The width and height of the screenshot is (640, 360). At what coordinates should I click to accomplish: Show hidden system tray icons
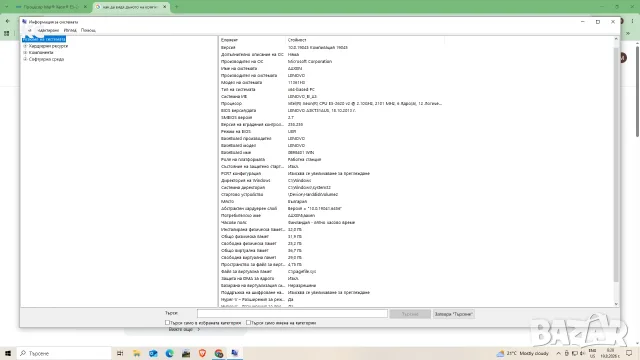pos(558,353)
